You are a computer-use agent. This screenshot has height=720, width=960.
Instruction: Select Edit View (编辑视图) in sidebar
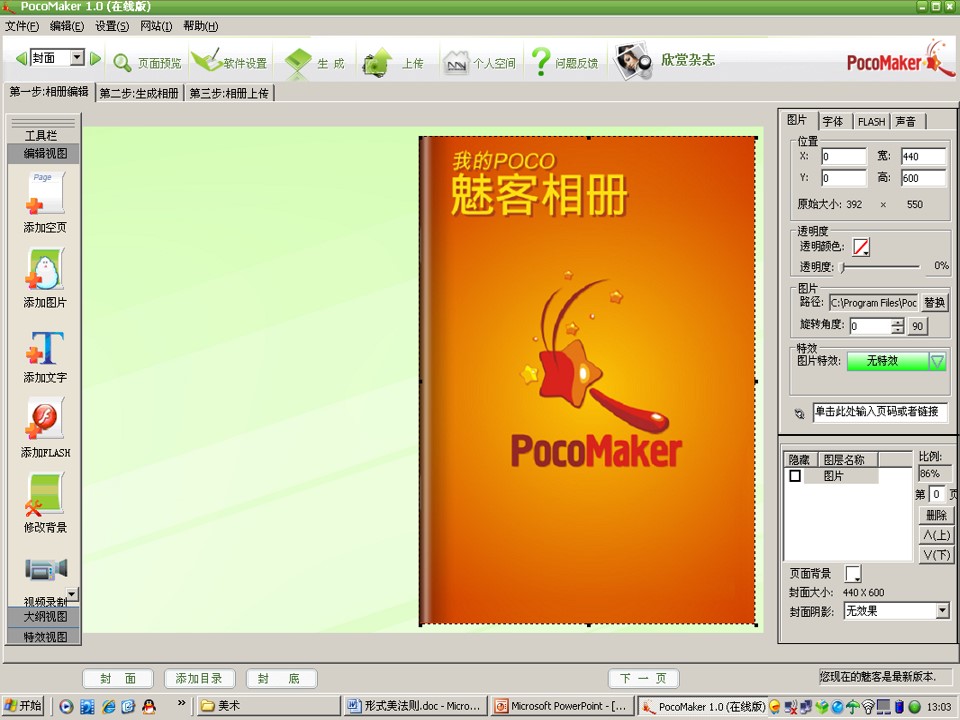pyautogui.click(x=44, y=153)
